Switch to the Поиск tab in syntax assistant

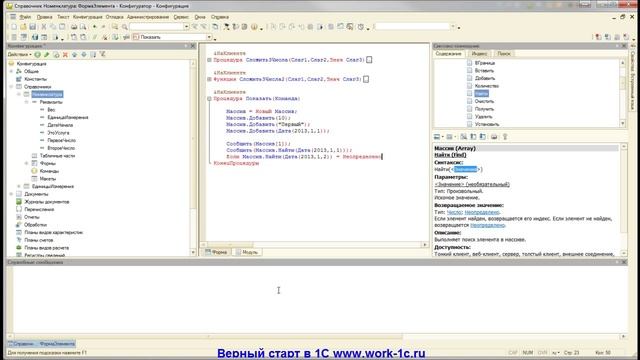[504, 54]
